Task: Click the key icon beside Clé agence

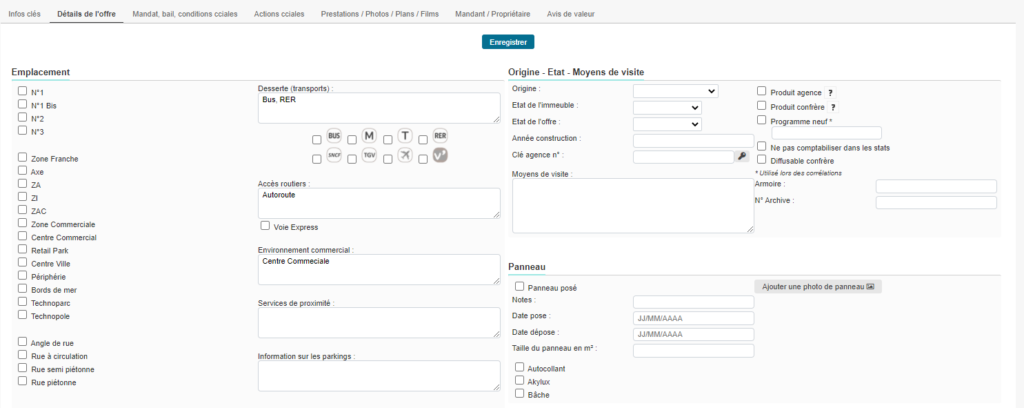Action: [x=741, y=157]
